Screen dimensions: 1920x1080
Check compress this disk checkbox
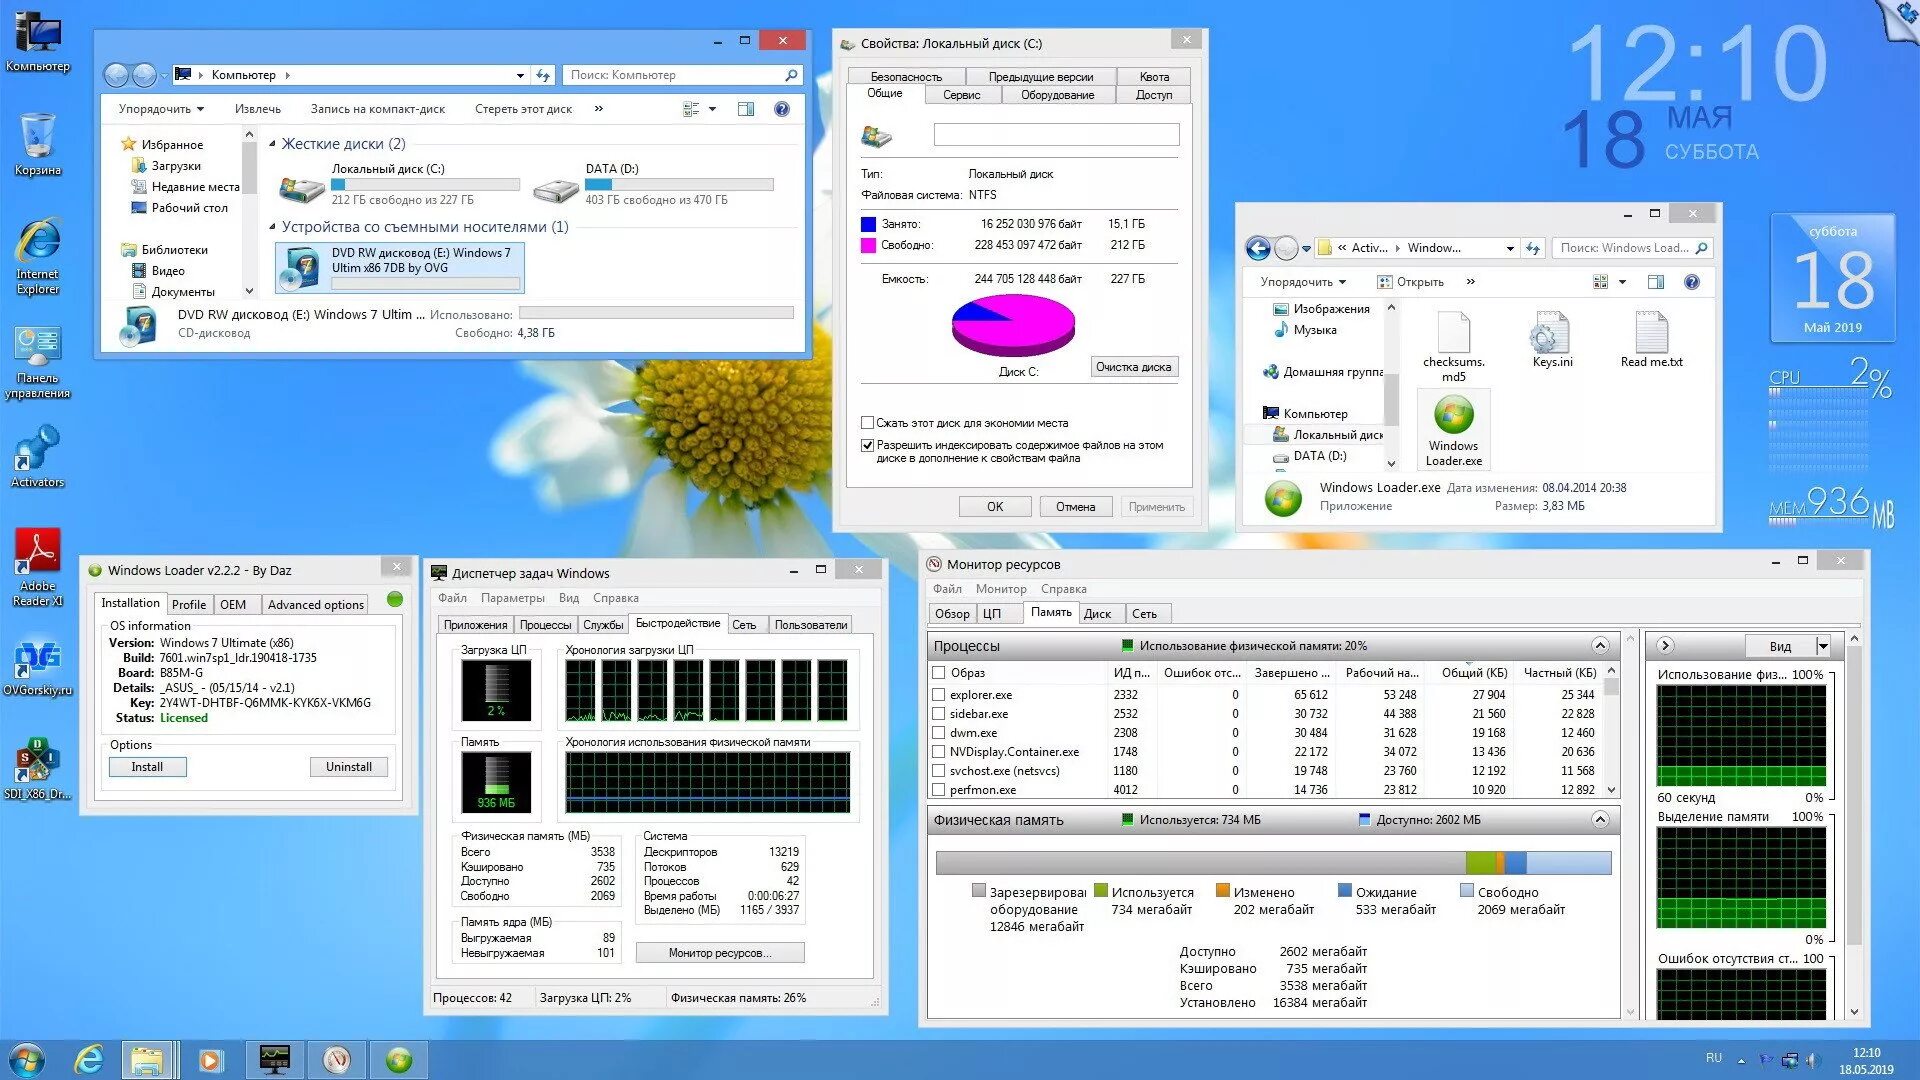pyautogui.click(x=868, y=423)
